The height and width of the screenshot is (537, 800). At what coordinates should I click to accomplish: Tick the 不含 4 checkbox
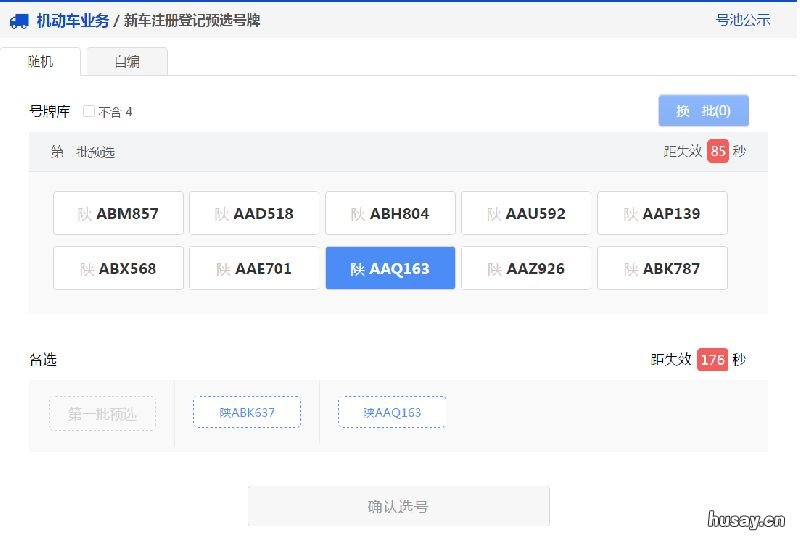click(88, 111)
